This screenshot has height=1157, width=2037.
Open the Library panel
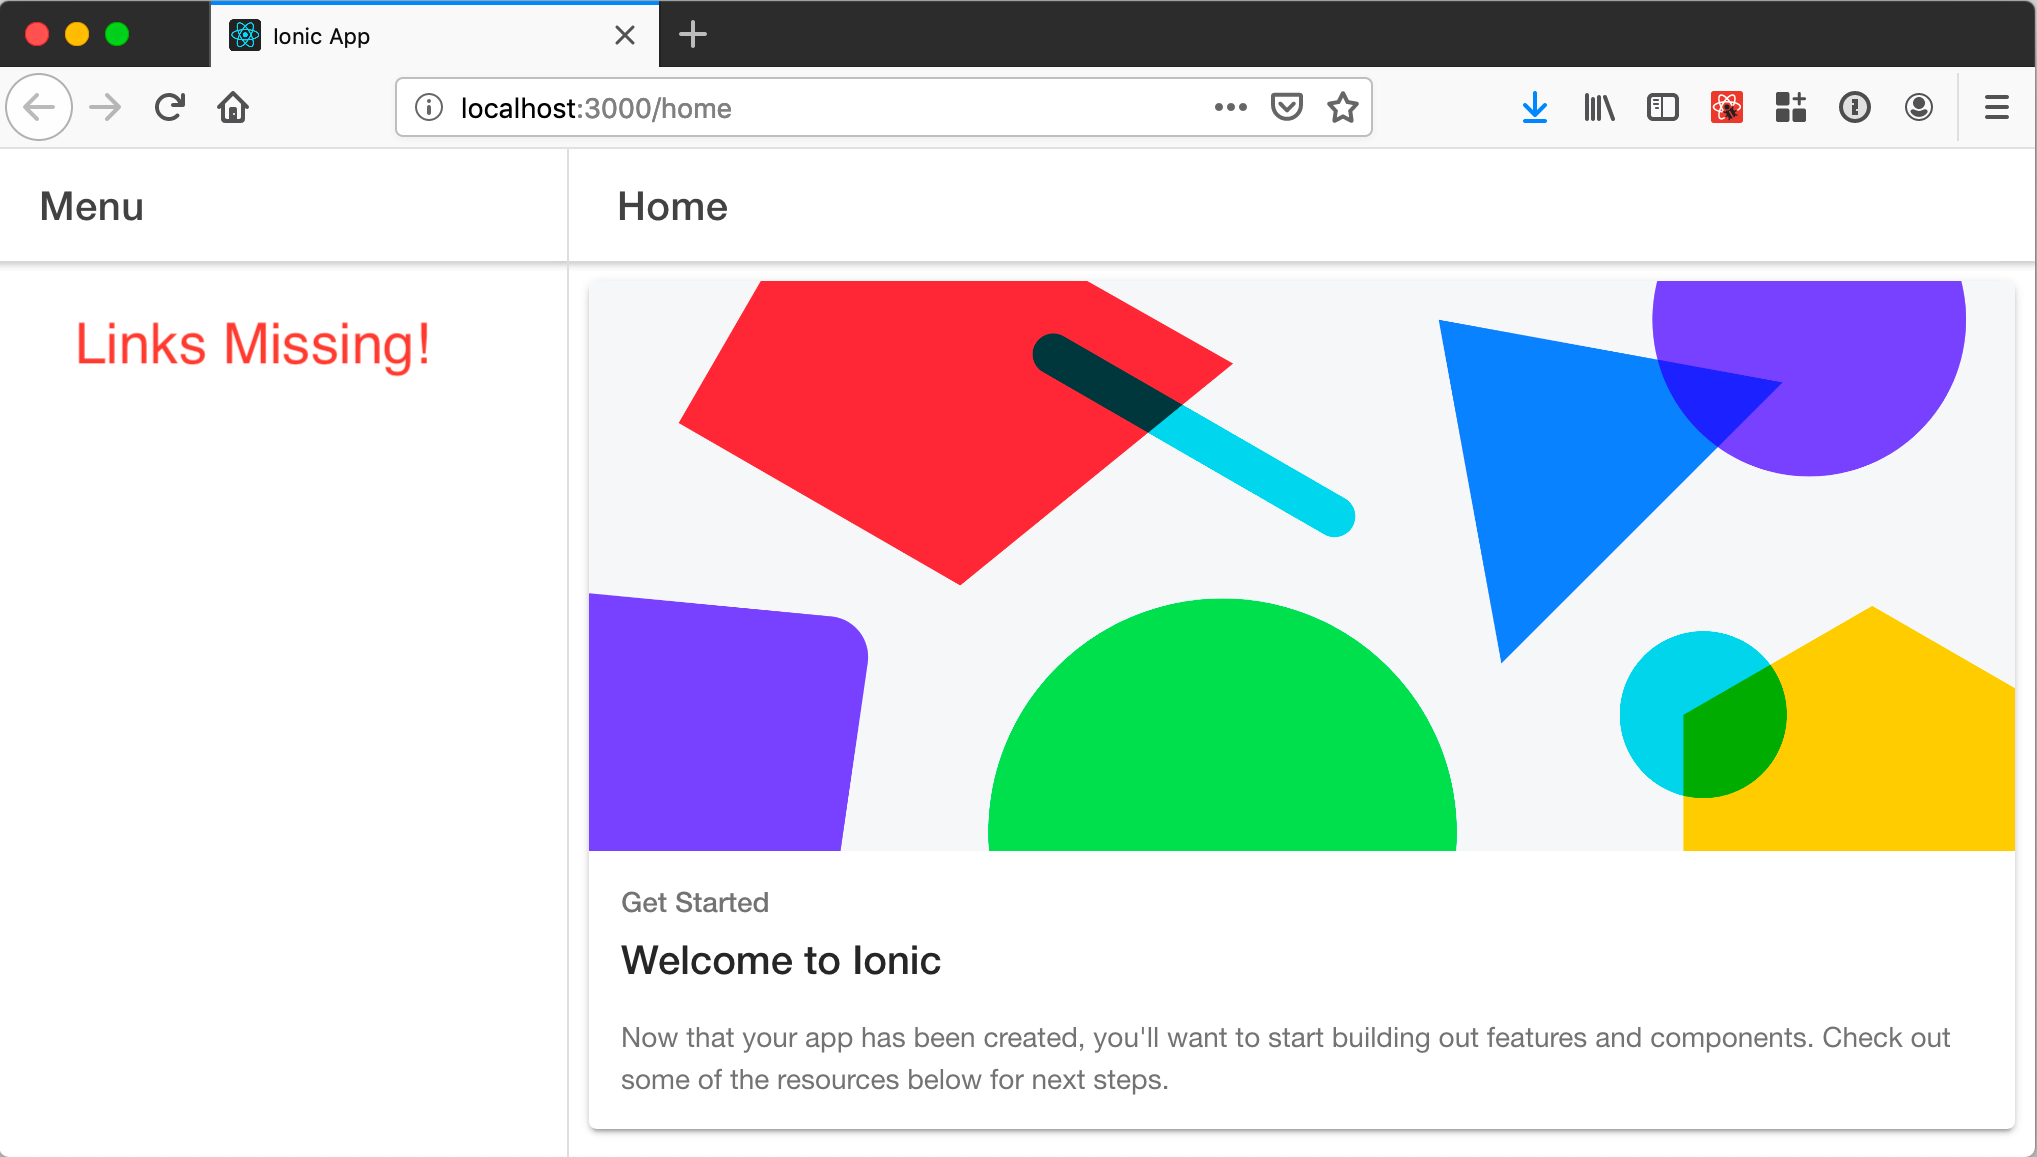[x=1598, y=107]
